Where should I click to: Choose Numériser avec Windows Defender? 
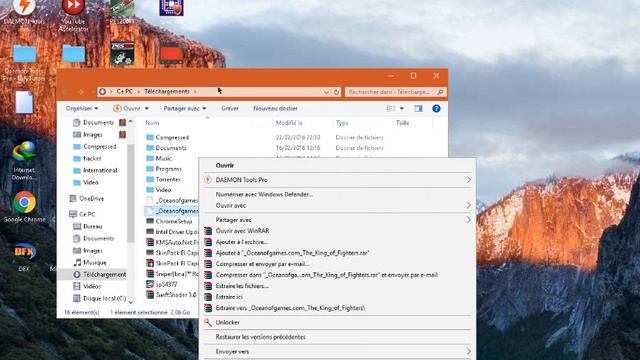point(264,195)
